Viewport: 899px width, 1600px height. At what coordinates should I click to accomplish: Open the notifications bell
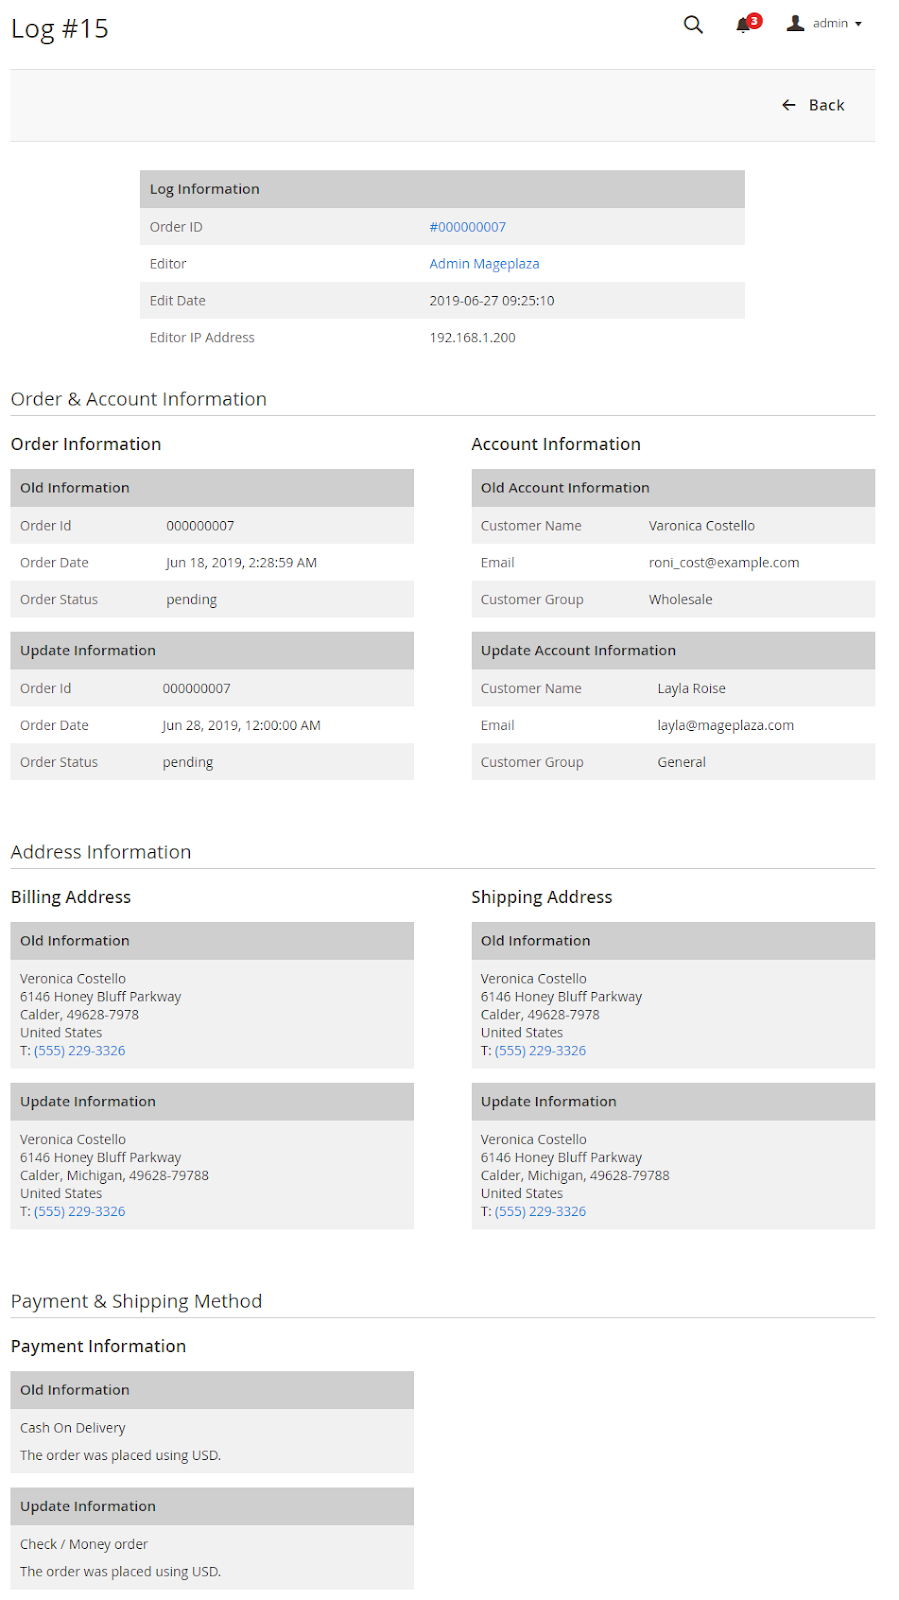743,26
